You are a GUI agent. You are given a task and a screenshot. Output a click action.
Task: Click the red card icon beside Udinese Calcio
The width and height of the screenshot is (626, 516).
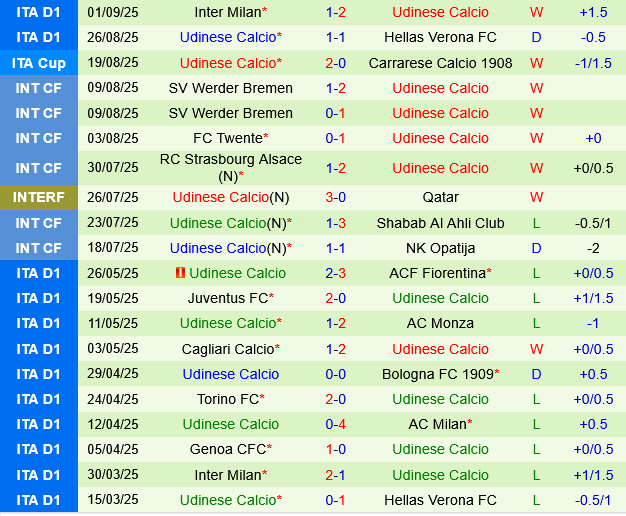[181, 273]
